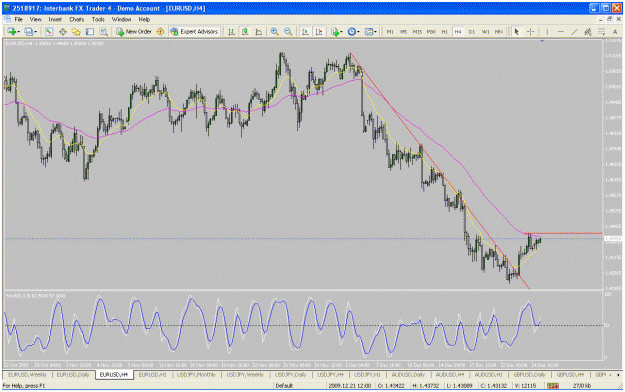Open the Charts menu
The height and width of the screenshot is (392, 625).
[x=77, y=19]
